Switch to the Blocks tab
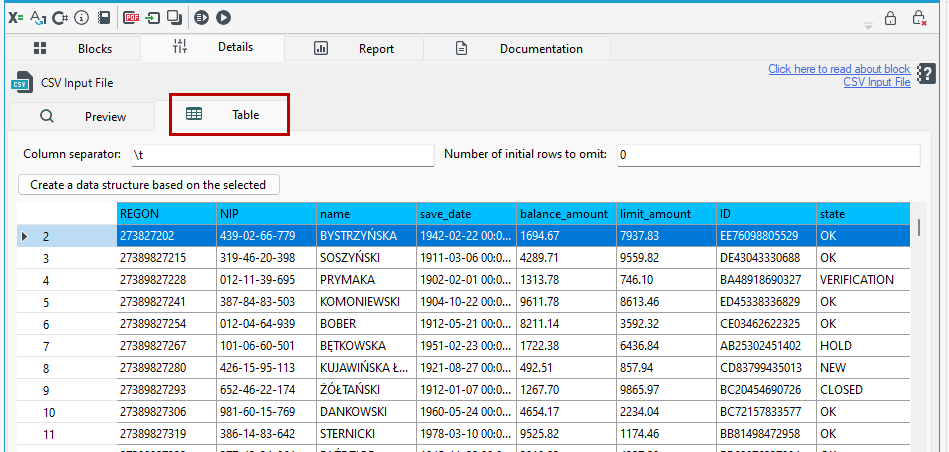949x452 pixels. coord(73,48)
